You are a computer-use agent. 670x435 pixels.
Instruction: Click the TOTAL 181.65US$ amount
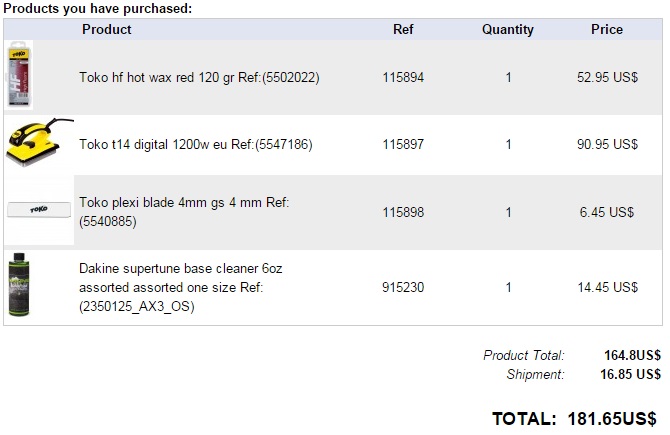click(x=612, y=419)
